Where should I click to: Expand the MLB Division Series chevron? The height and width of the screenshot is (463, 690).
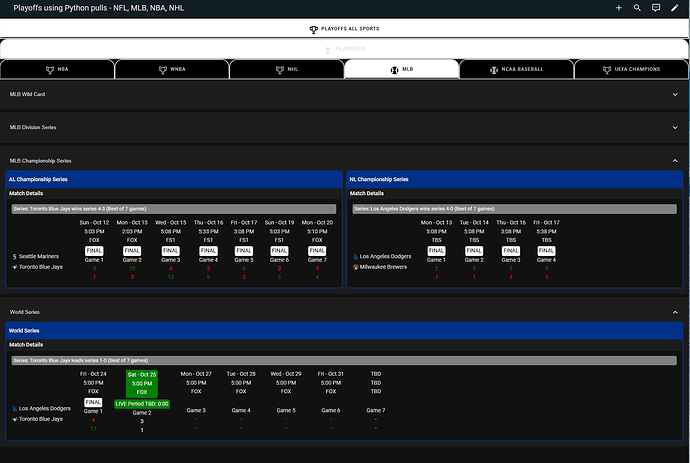coord(675,128)
